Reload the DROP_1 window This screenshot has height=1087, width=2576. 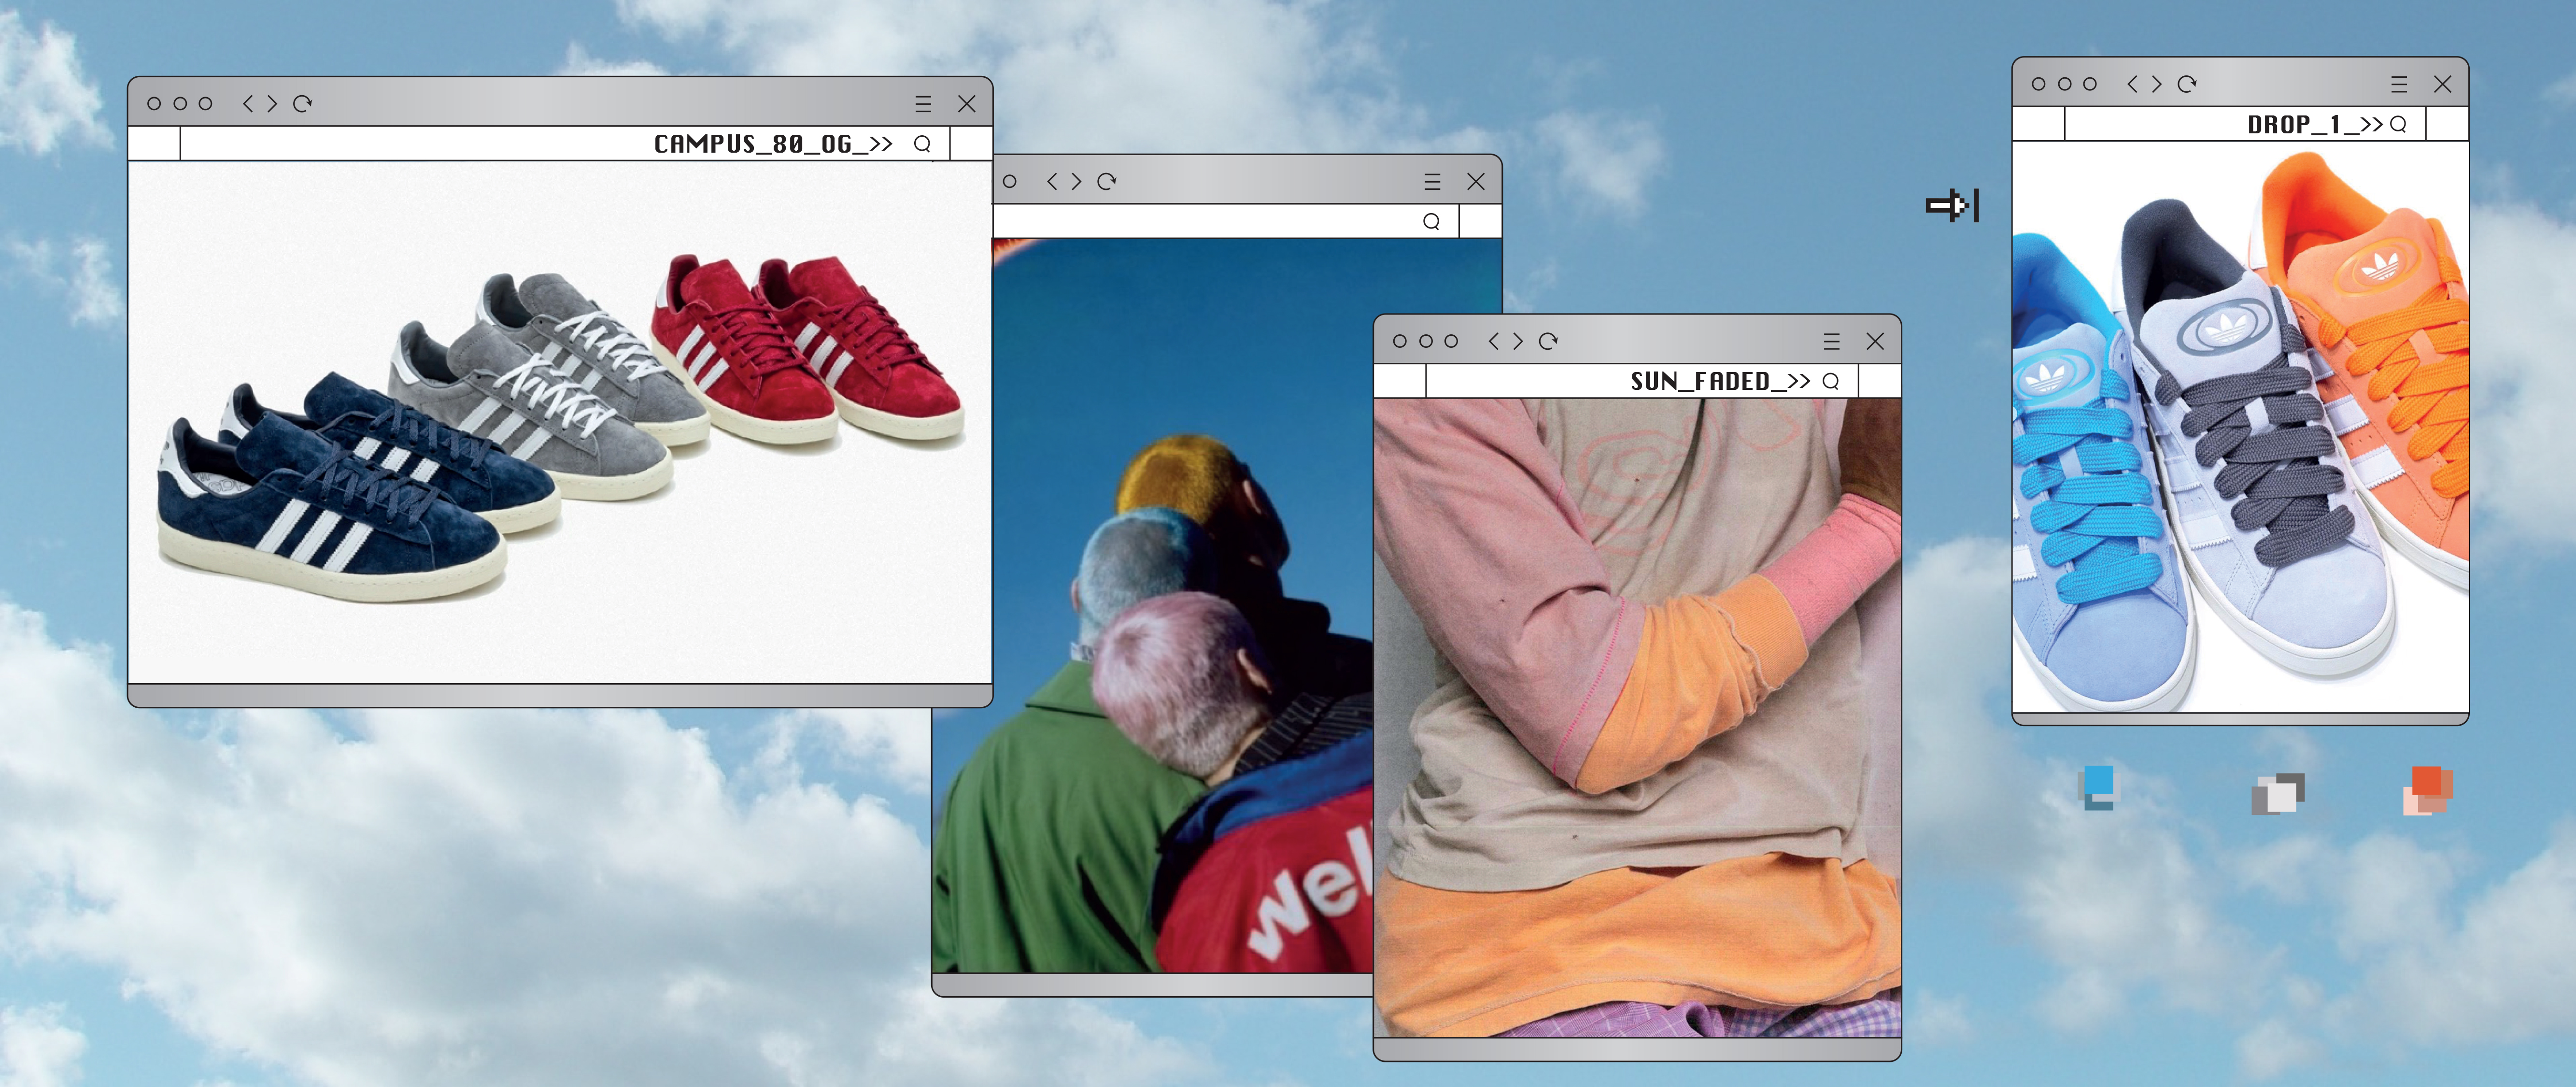[x=2188, y=85]
